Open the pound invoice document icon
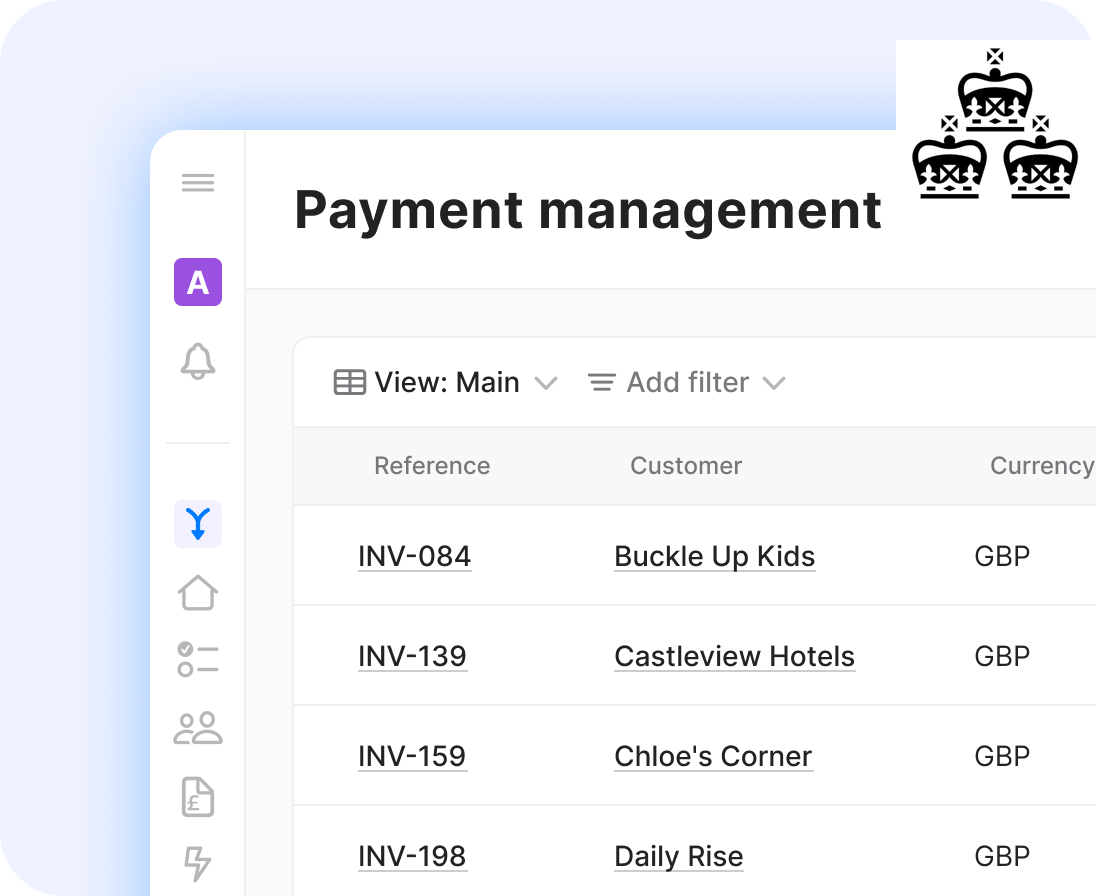The image size is (1096, 896). click(x=198, y=797)
